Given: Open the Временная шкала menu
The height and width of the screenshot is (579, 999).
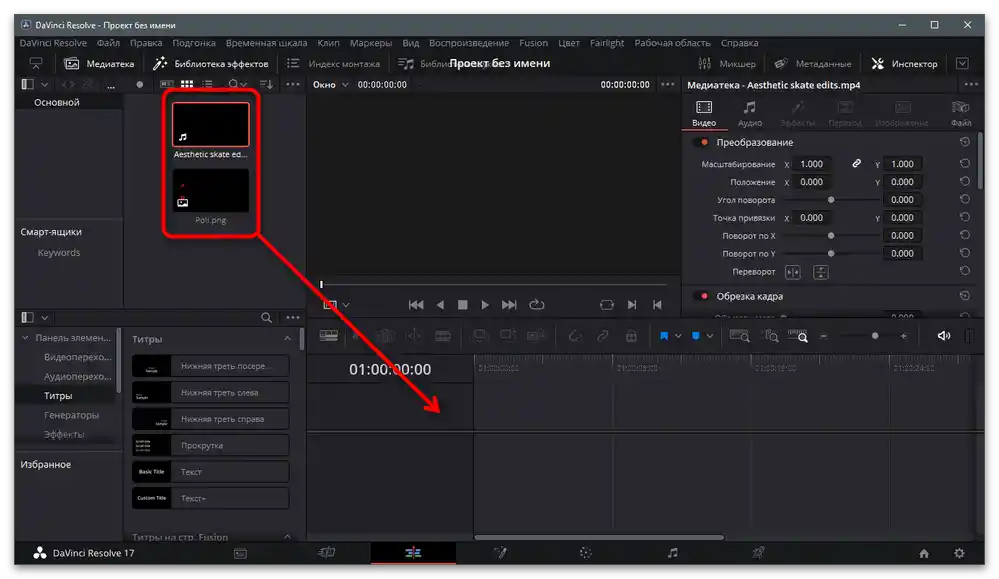Looking at the screenshot, I should point(266,43).
